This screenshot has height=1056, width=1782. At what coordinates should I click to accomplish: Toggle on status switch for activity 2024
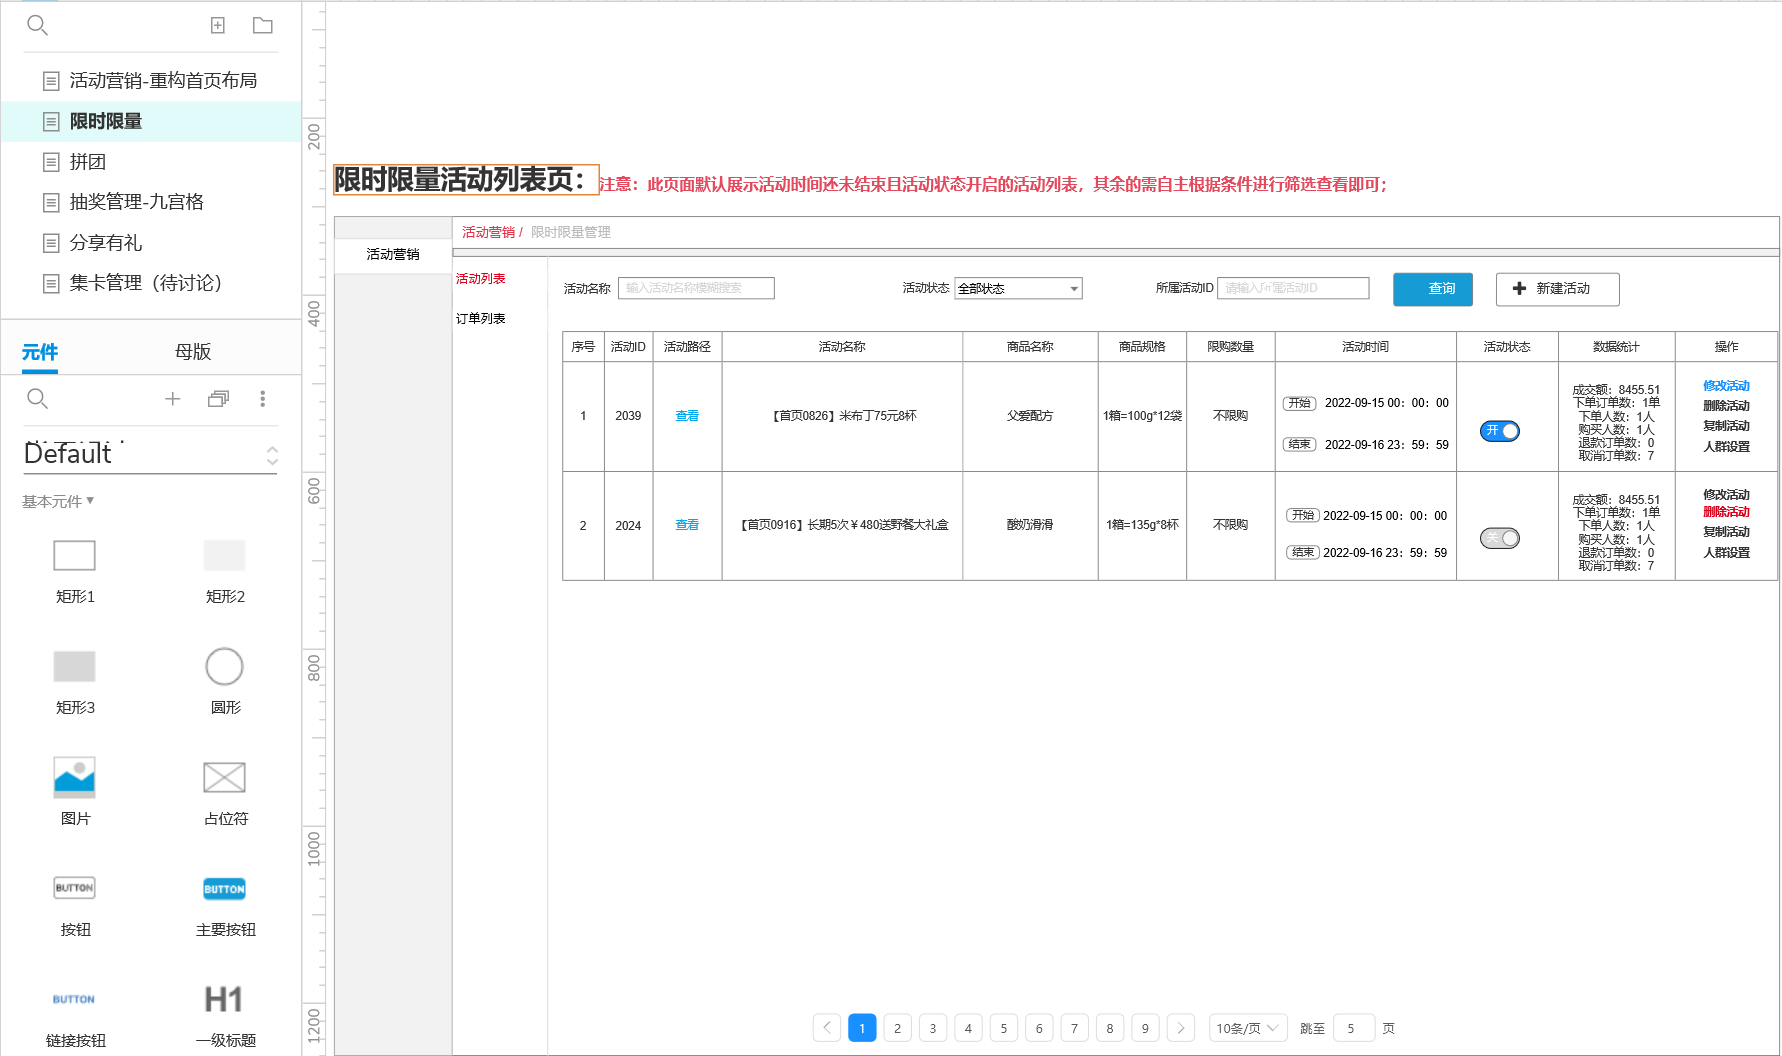click(1500, 538)
